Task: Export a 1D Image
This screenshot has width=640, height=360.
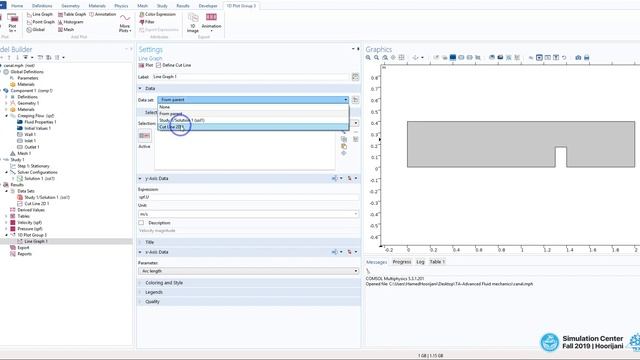Action: [x=193, y=22]
